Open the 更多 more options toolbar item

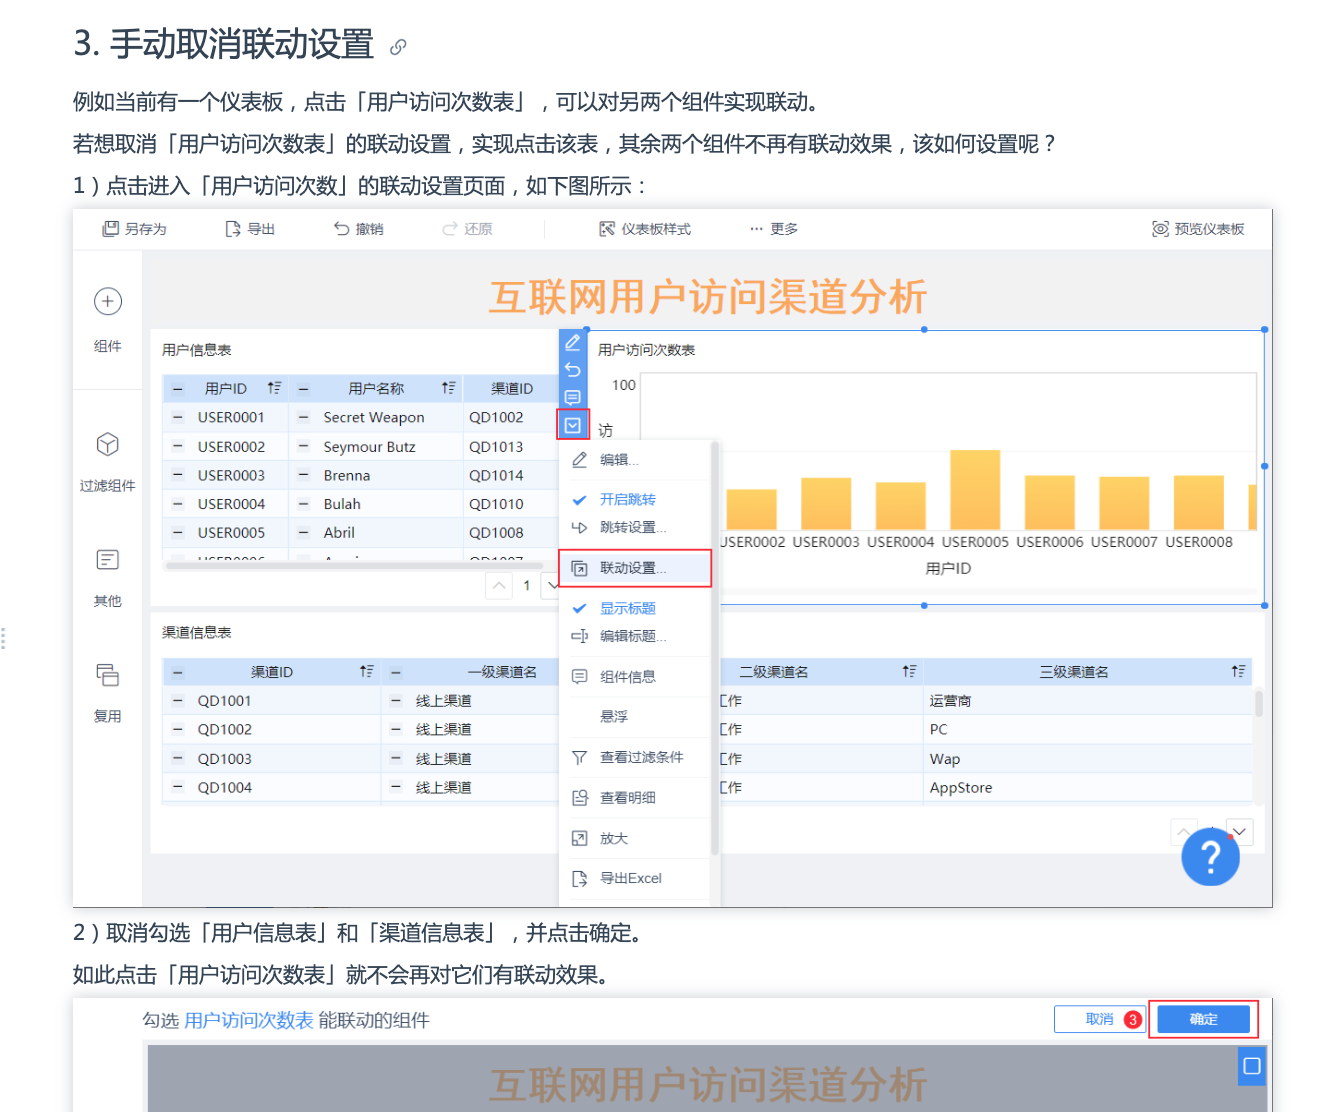[774, 229]
